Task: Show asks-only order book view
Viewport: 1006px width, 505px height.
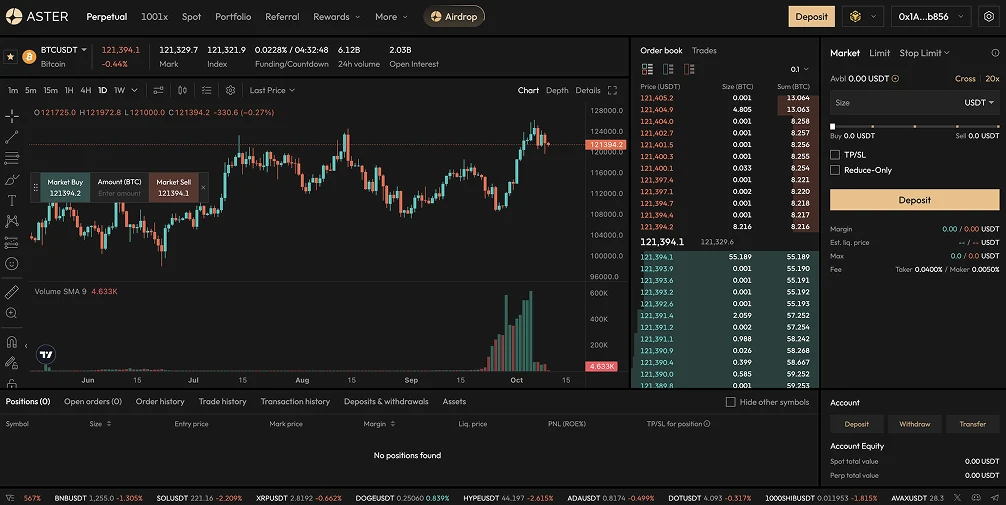Action: 689,69
